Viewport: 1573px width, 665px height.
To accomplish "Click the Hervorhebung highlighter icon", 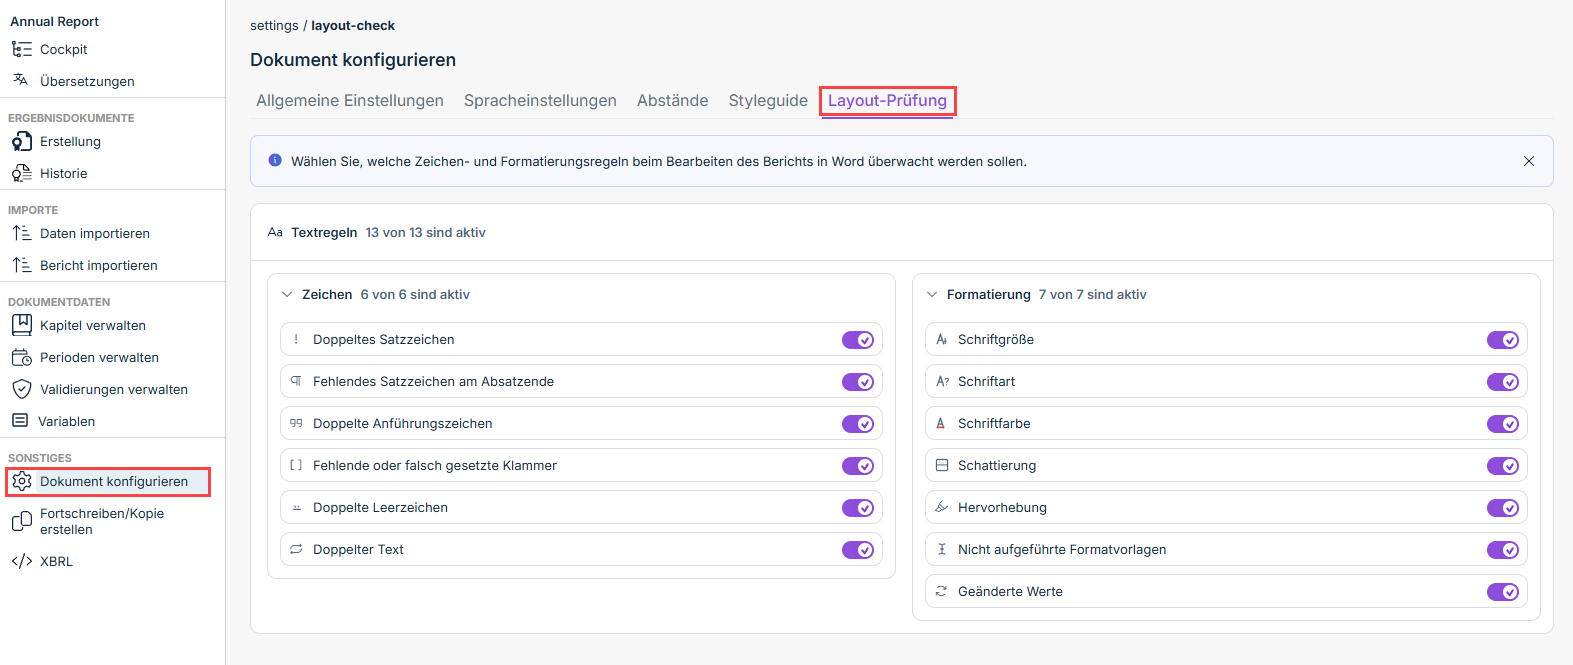I will click(x=941, y=507).
